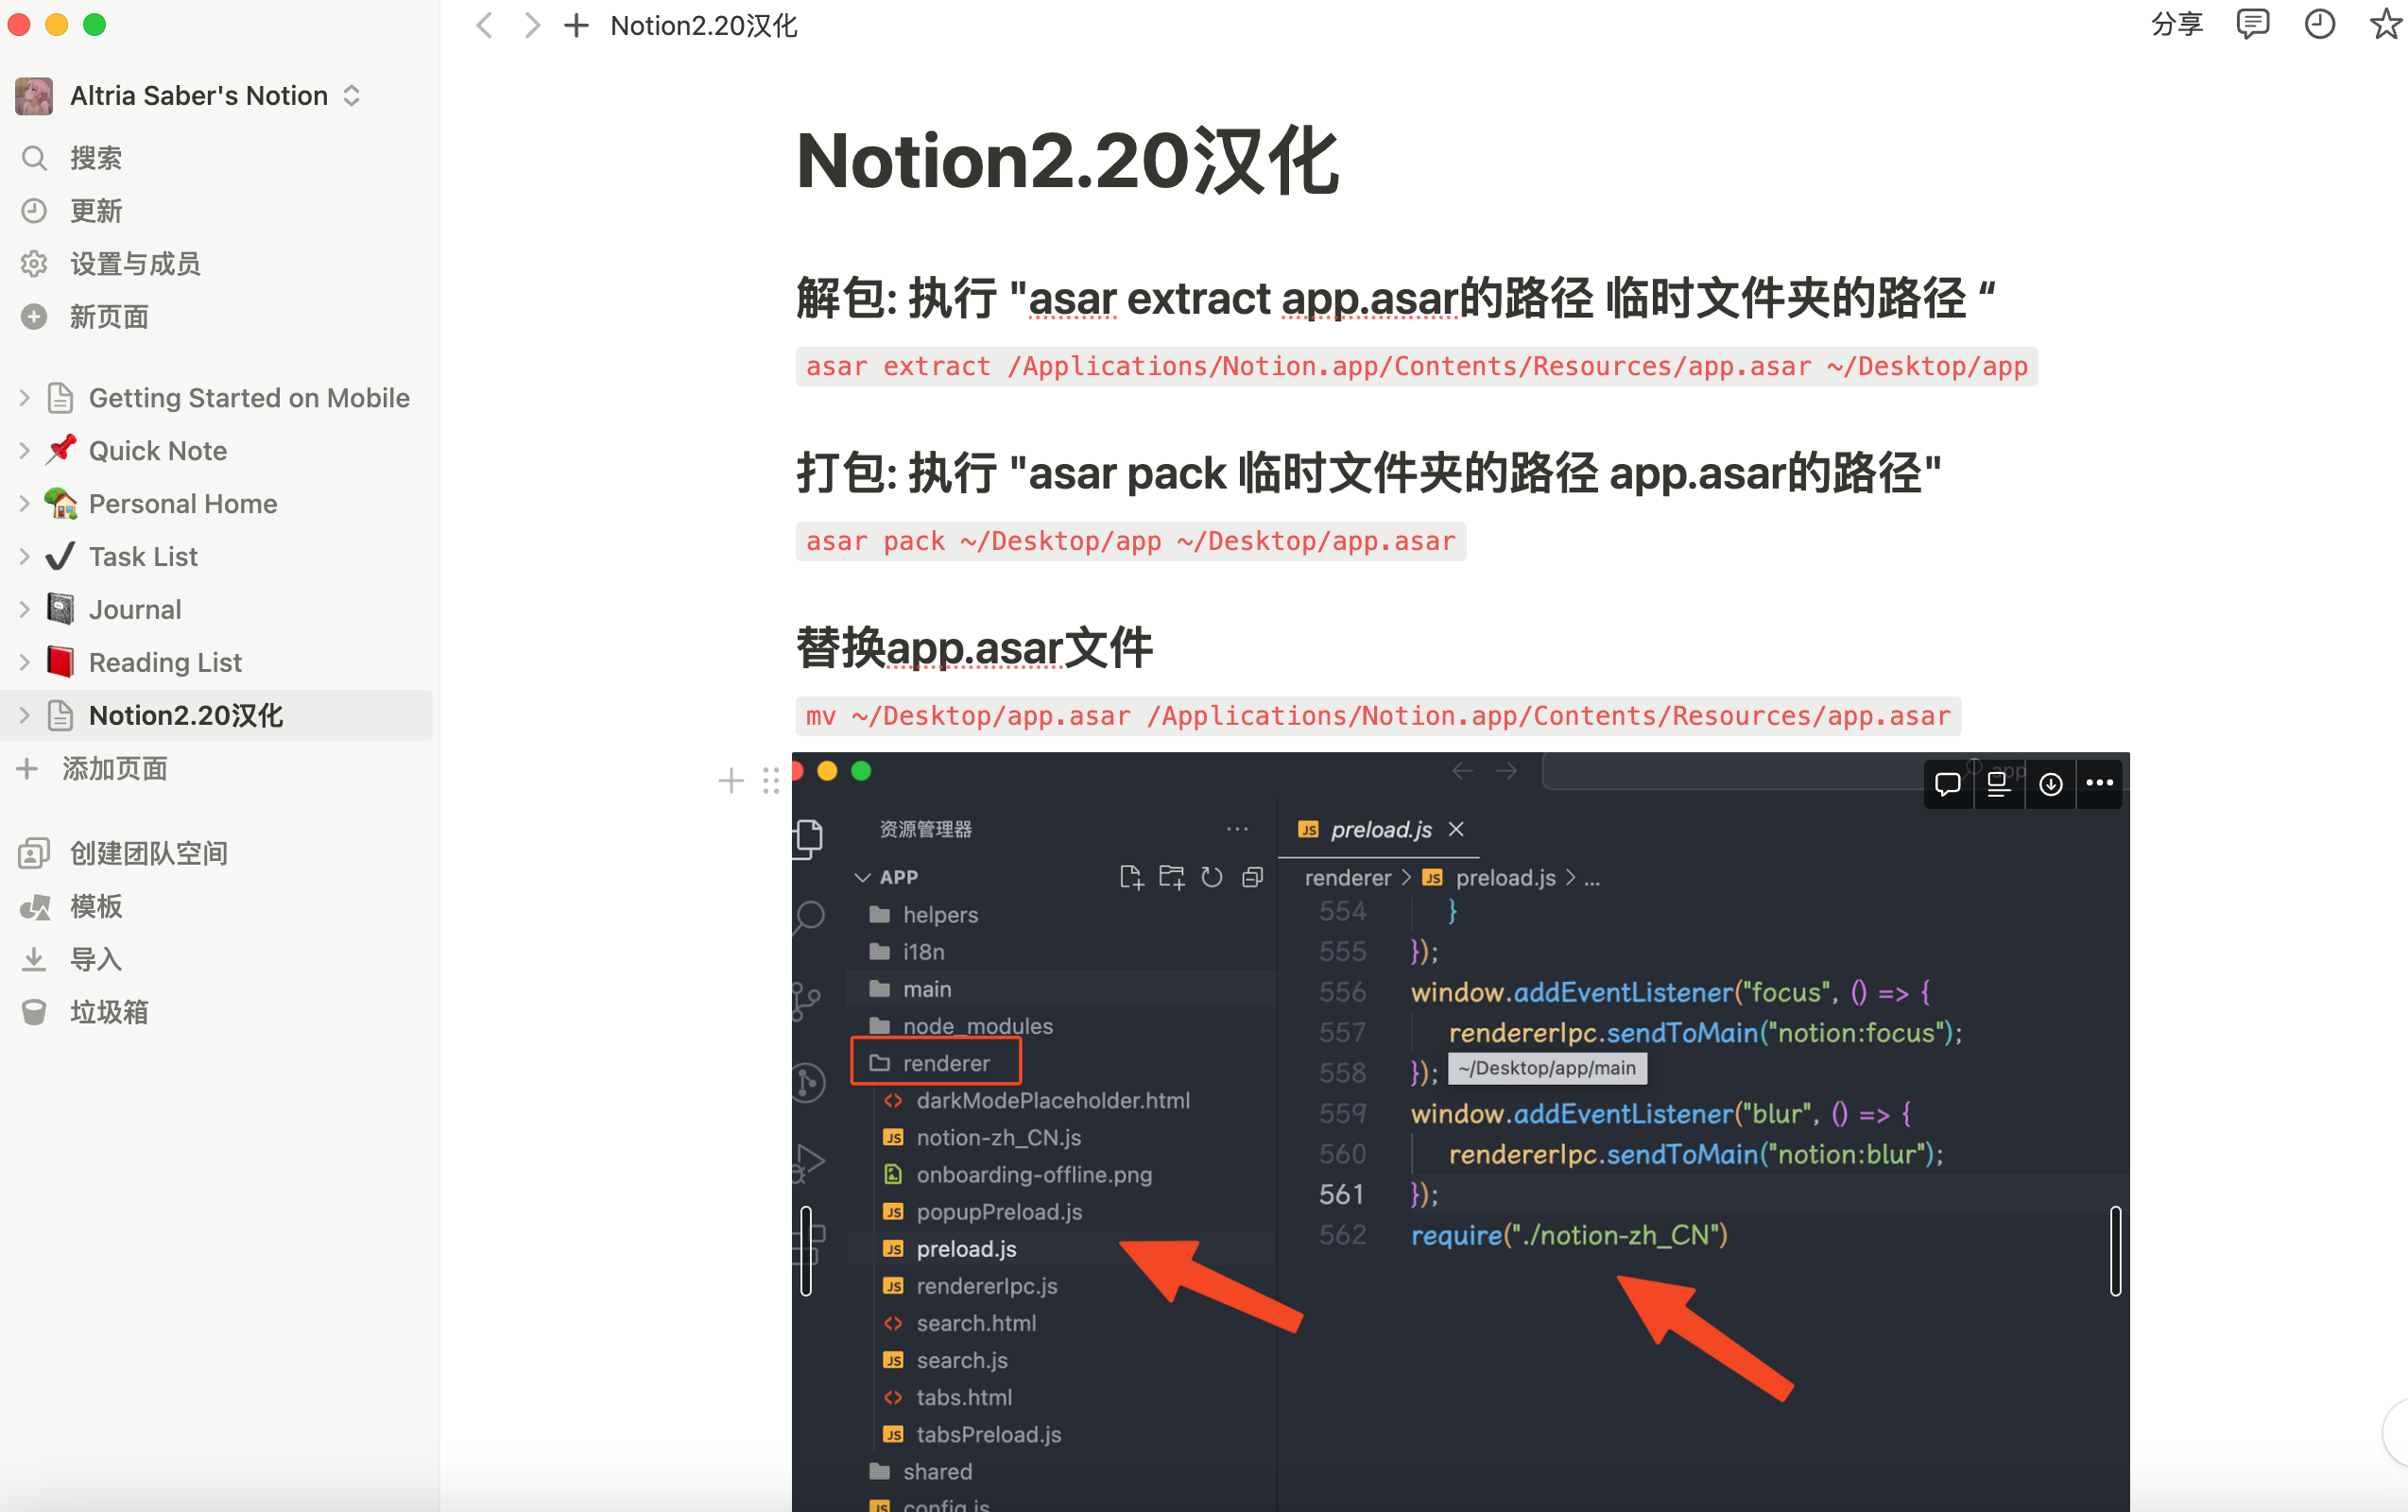Browse Notion 模板 templates
This screenshot has width=2408, height=1512.
click(96, 906)
